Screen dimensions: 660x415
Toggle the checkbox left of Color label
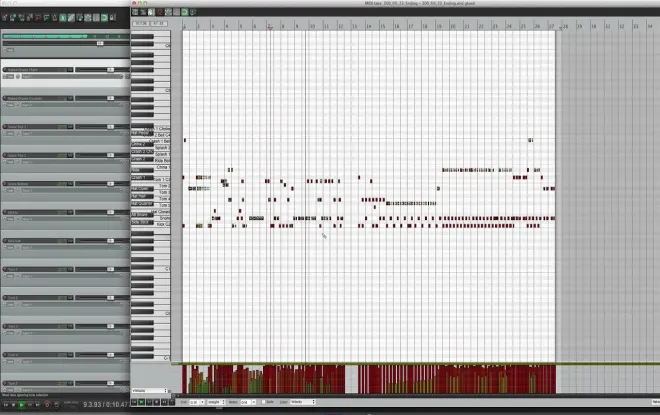(263, 402)
